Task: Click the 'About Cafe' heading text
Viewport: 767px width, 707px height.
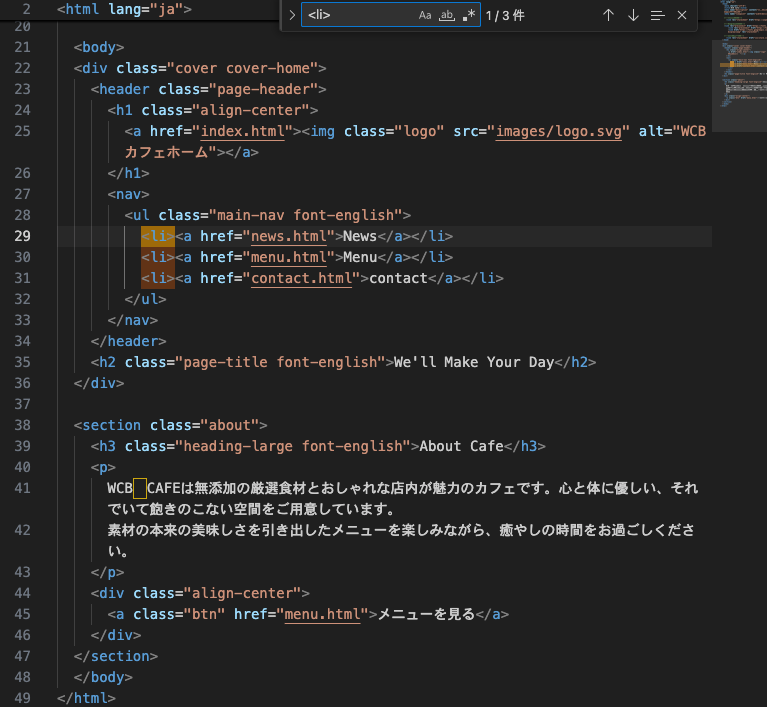Action: click(460, 446)
